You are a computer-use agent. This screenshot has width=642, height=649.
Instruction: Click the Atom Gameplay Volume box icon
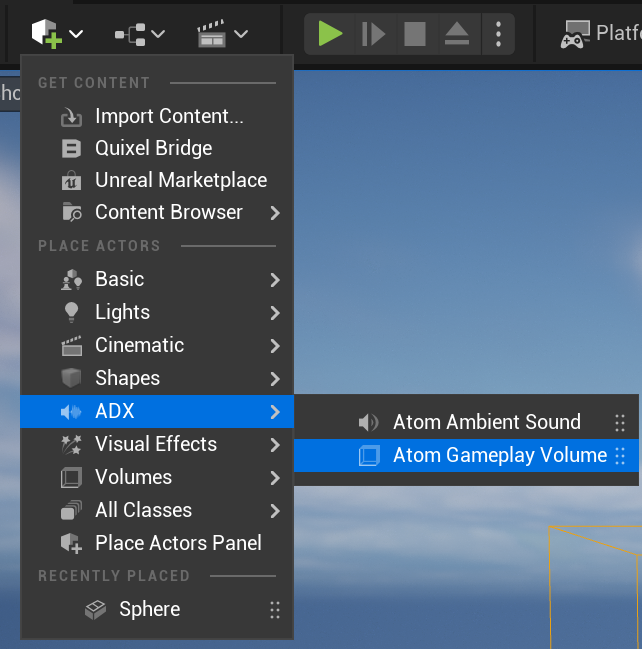click(369, 456)
